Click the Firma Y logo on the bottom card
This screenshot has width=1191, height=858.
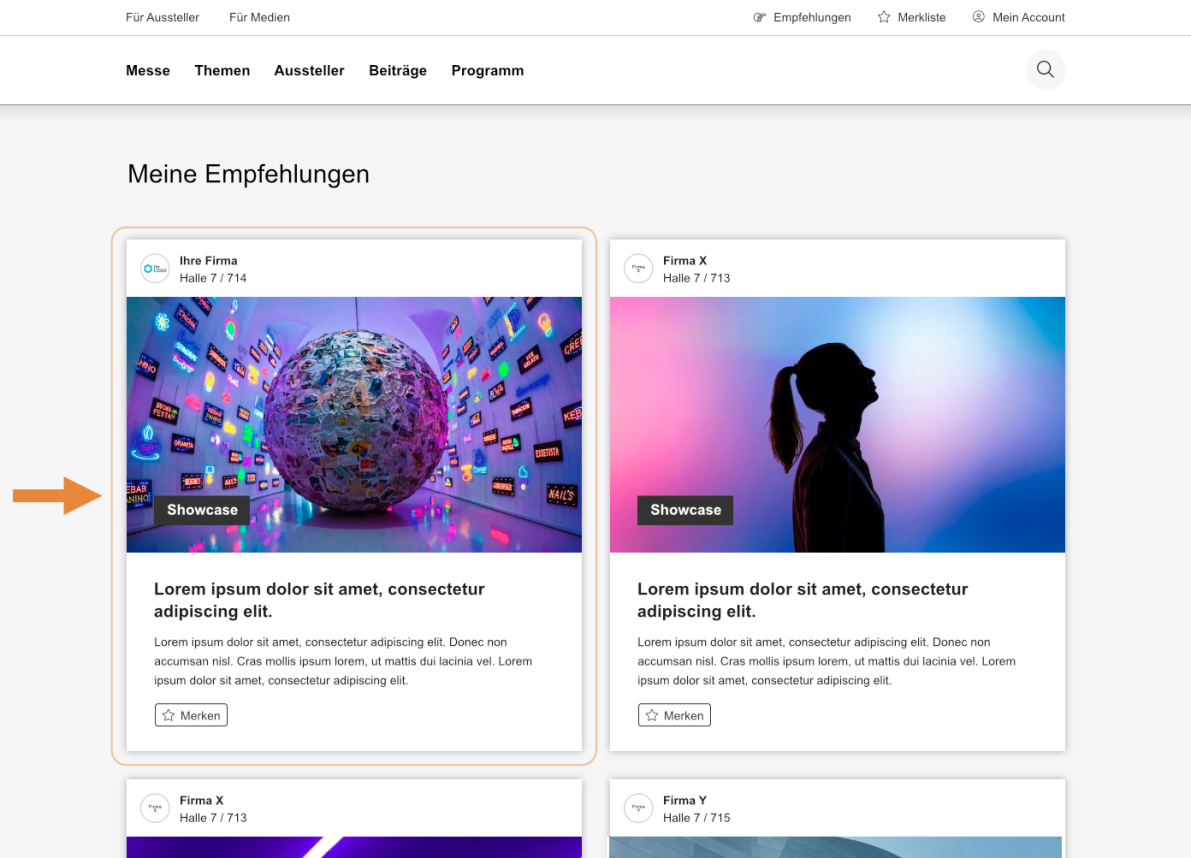pos(638,808)
